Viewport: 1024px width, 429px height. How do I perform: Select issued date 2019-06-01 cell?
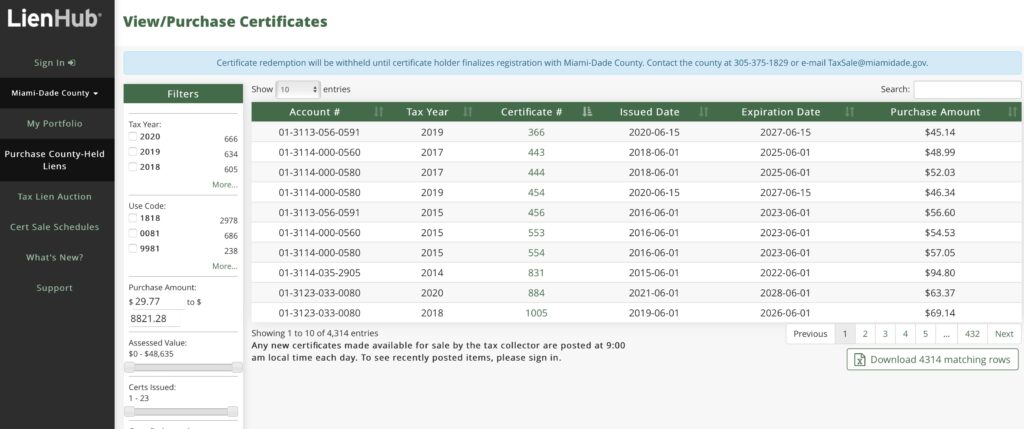click(654, 313)
